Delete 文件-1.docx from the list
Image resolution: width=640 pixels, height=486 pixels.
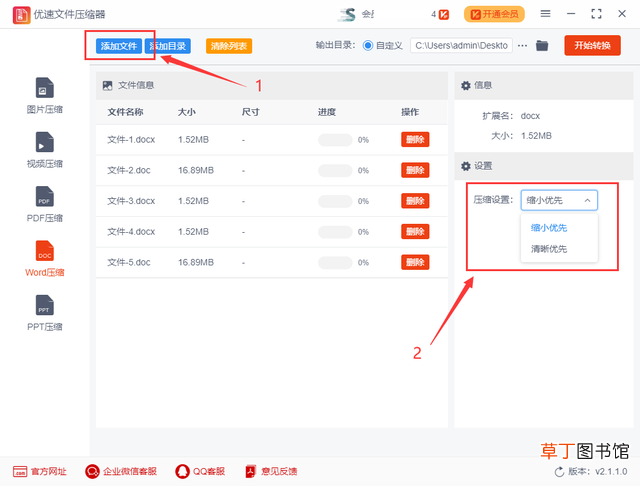pyautogui.click(x=415, y=140)
